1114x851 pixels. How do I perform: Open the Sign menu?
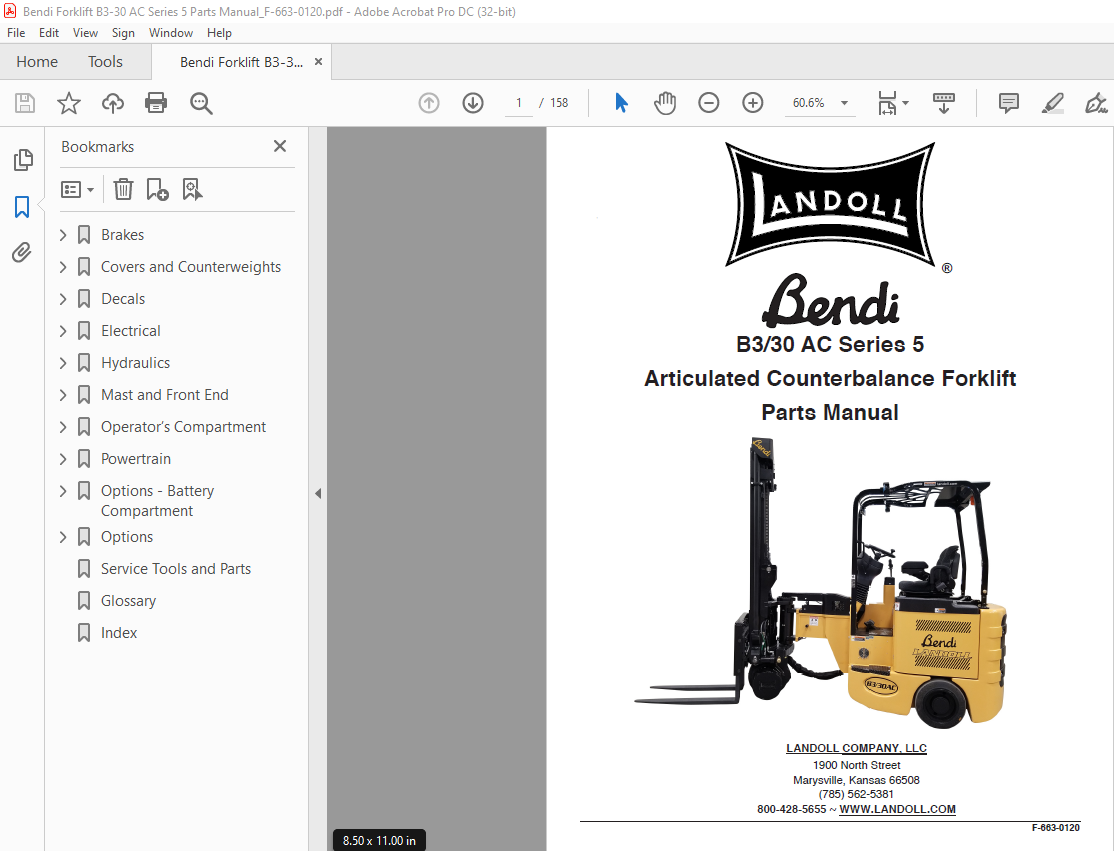pos(123,33)
